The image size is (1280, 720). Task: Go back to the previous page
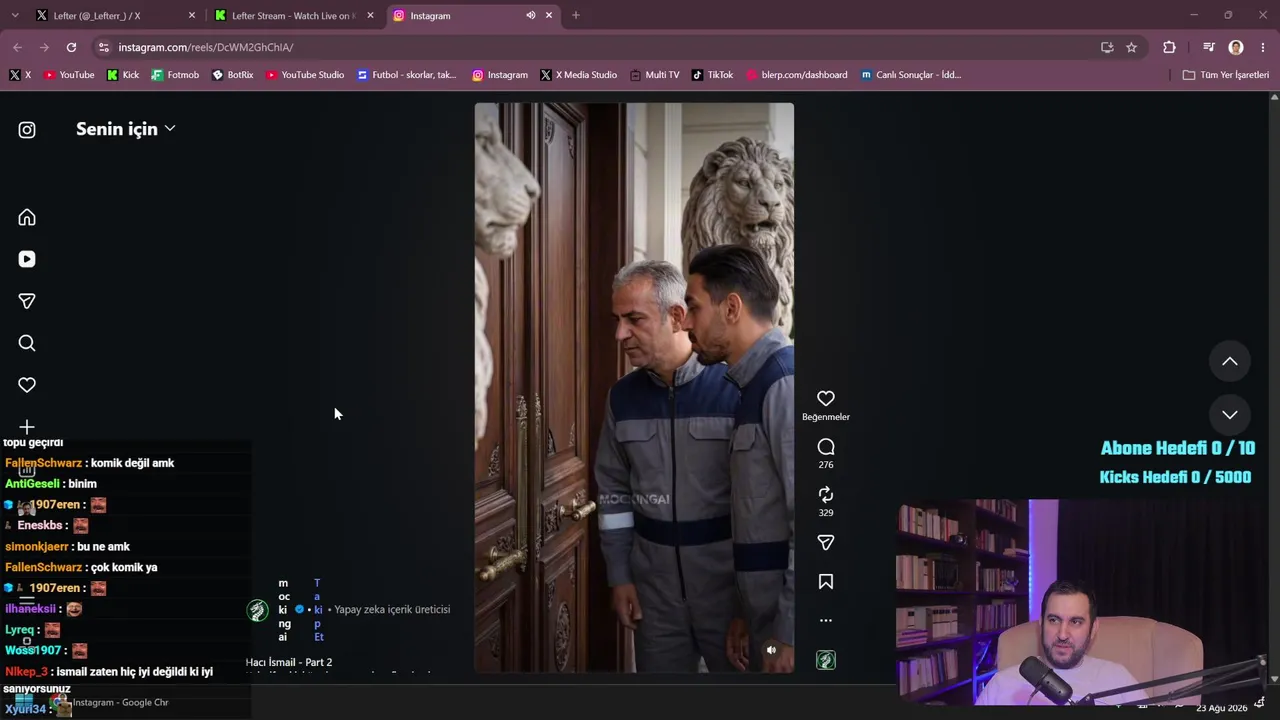point(18,47)
